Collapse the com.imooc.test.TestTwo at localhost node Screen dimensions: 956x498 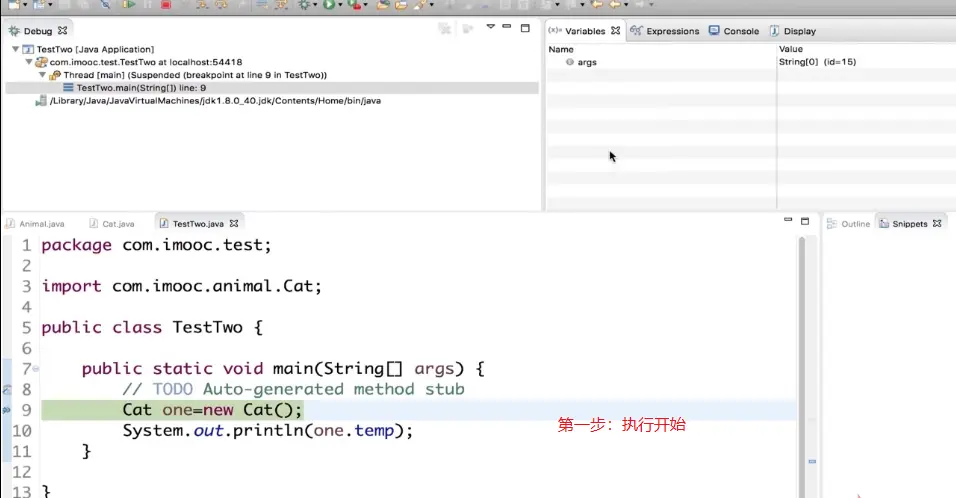[29, 62]
